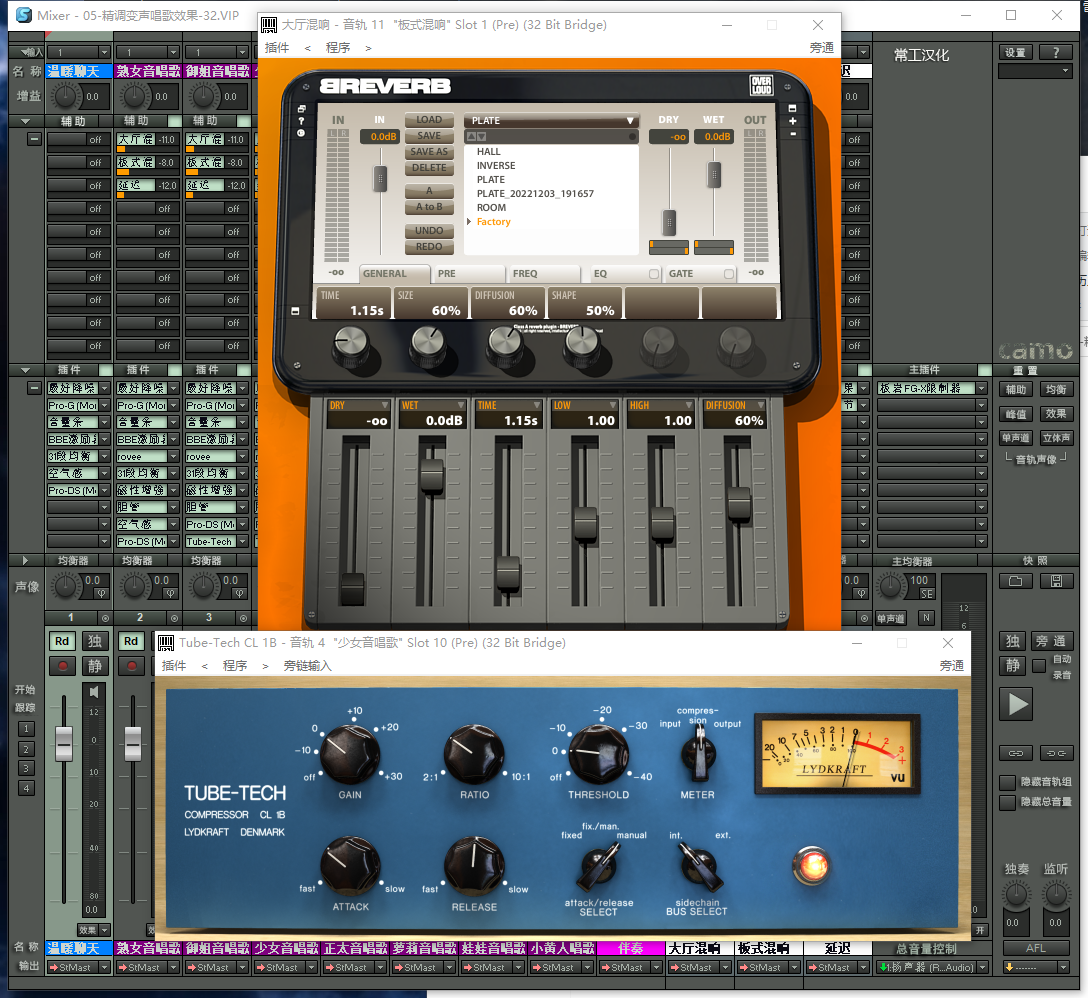1088x998 pixels.
Task: Click the SAVE AS button in BREVERB
Action: [429, 152]
